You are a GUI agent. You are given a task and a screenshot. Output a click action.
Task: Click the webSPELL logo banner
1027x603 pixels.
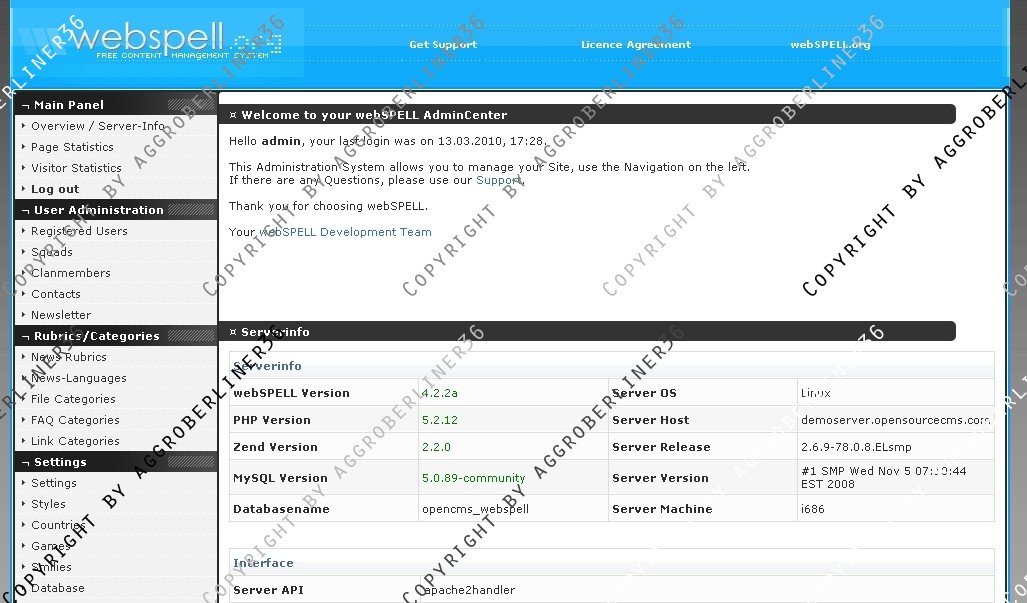click(157, 43)
